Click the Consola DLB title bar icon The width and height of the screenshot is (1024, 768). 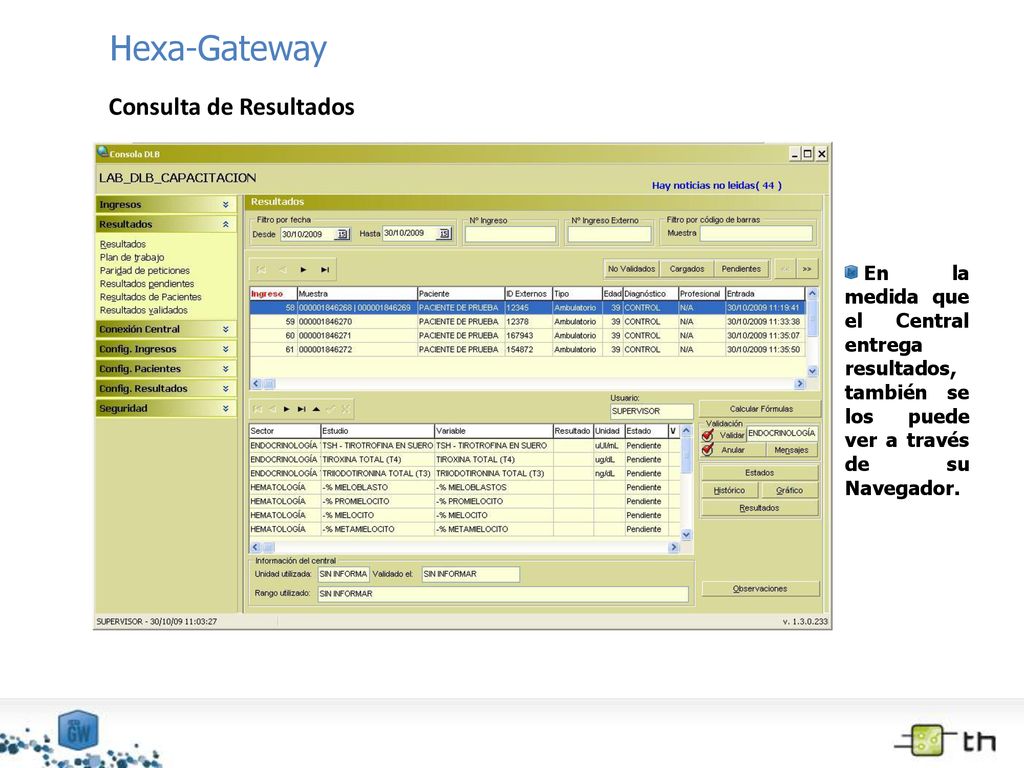tap(103, 152)
